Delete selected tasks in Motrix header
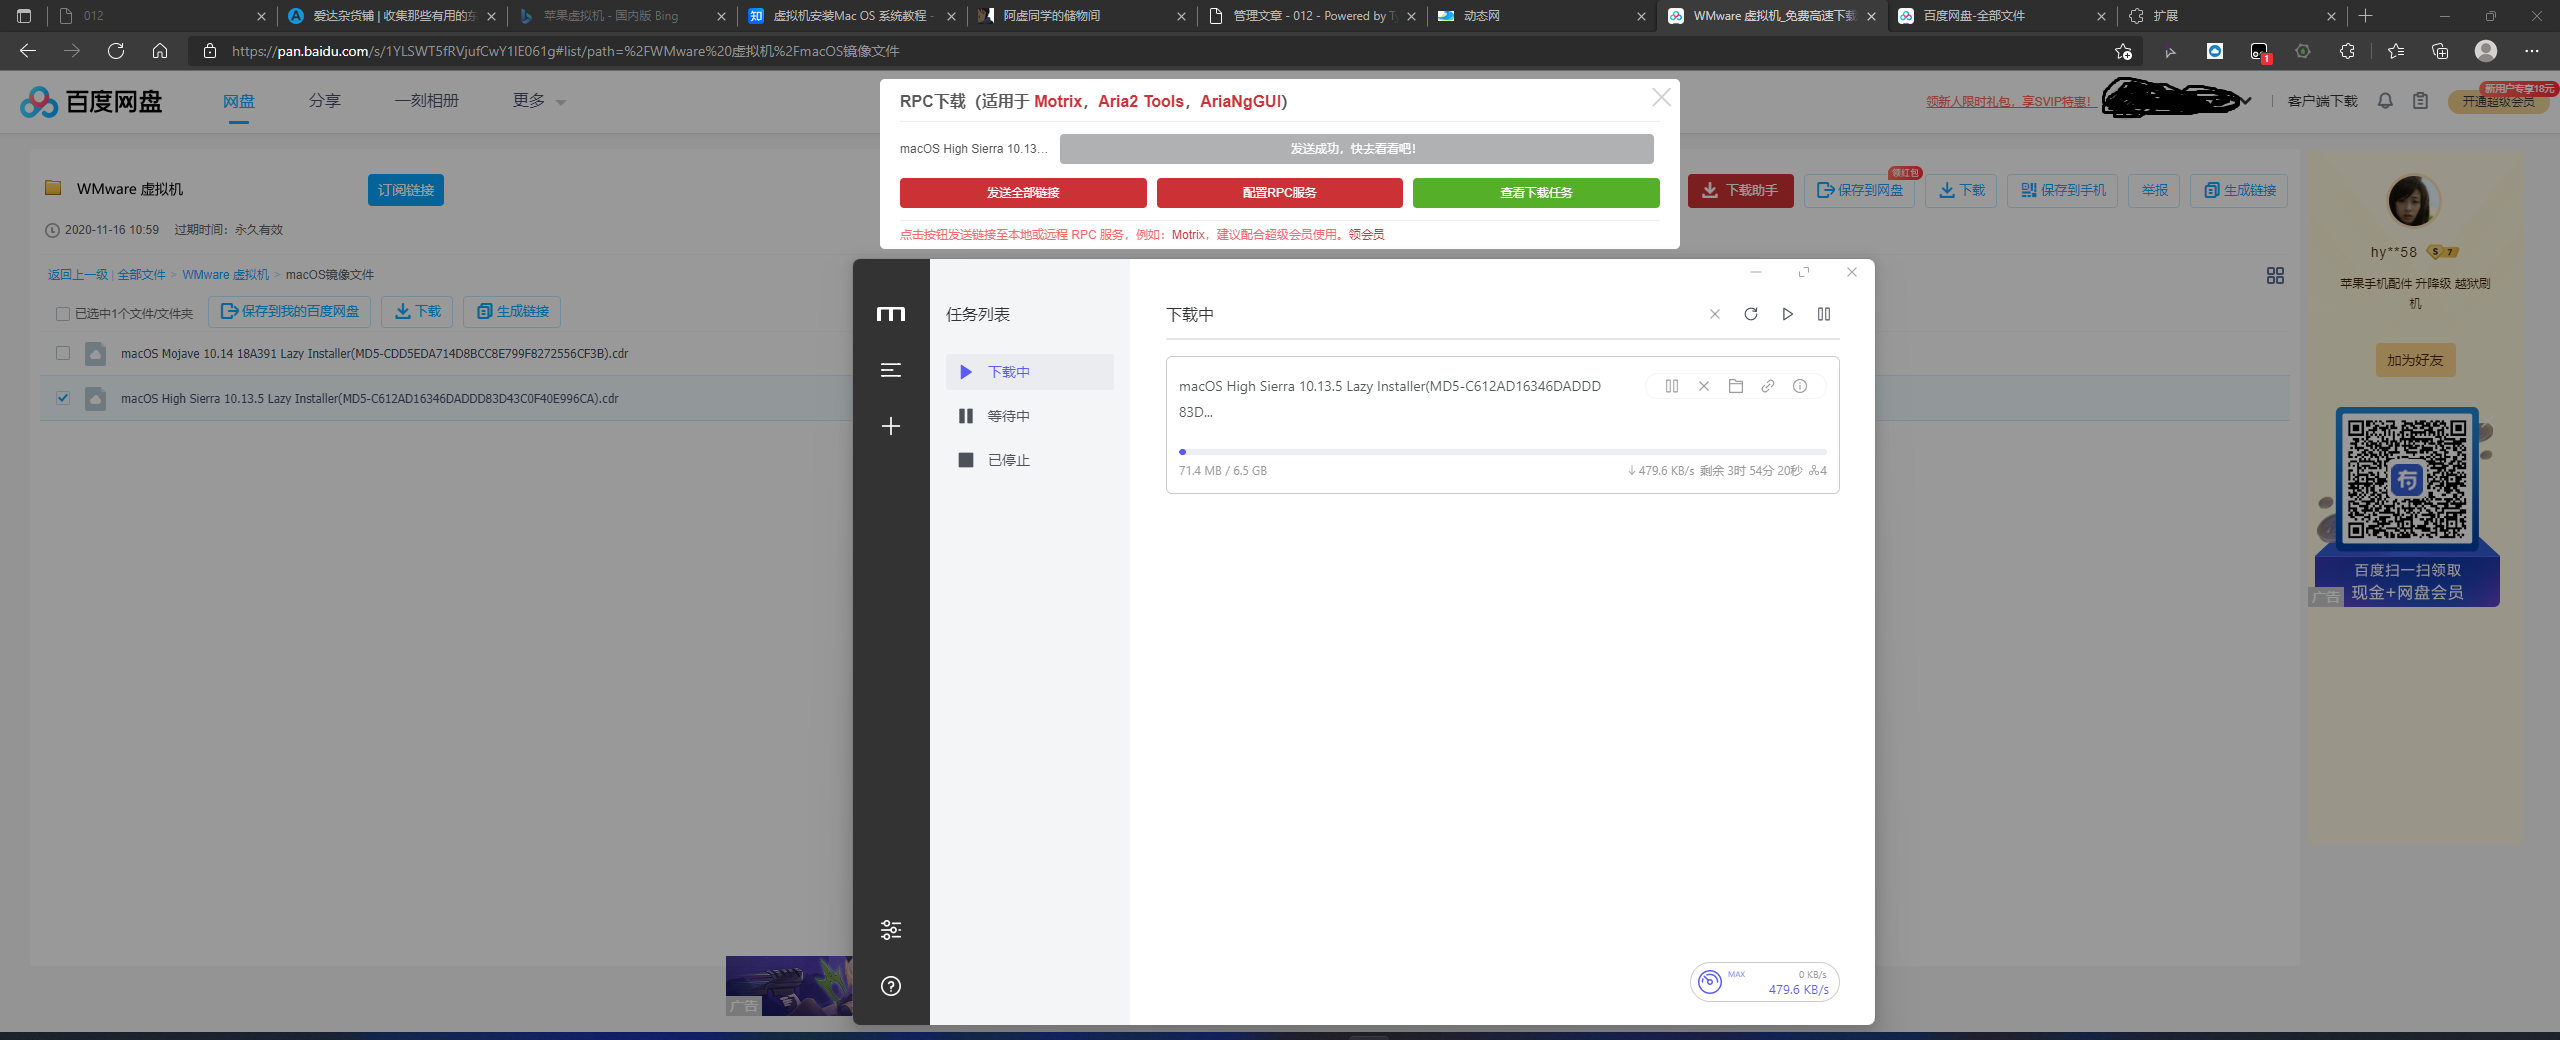2560x1040 pixels. [x=1715, y=314]
